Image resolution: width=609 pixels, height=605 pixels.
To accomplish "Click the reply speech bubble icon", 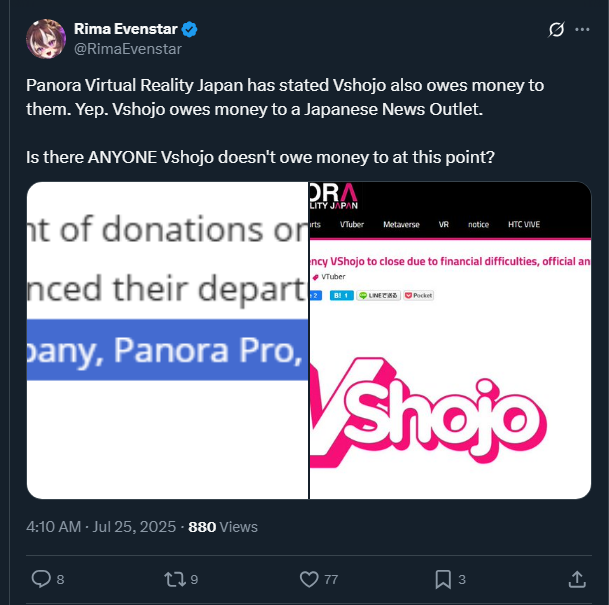I will click(x=41, y=579).
